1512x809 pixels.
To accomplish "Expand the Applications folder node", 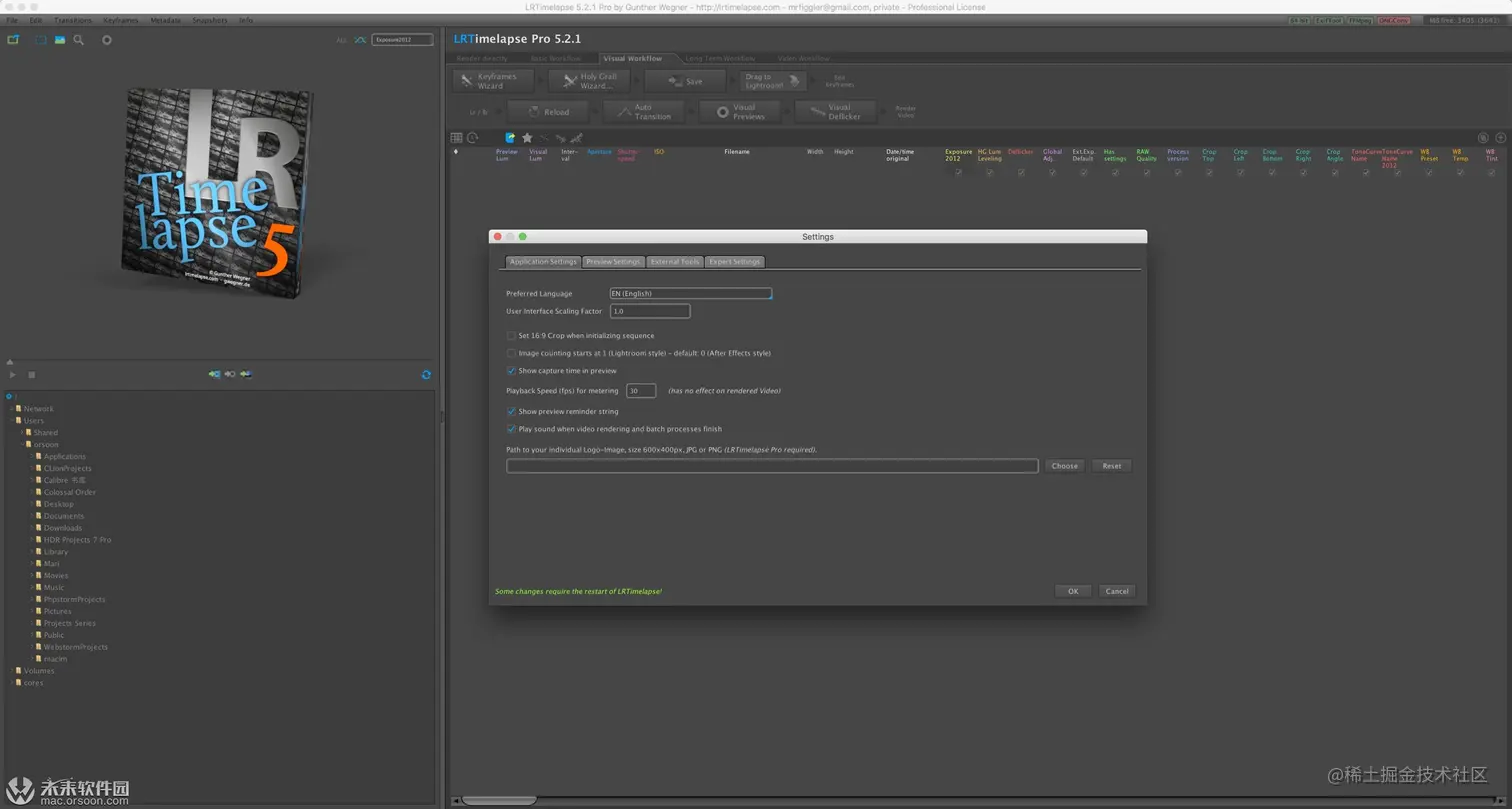I will [x=31, y=457].
